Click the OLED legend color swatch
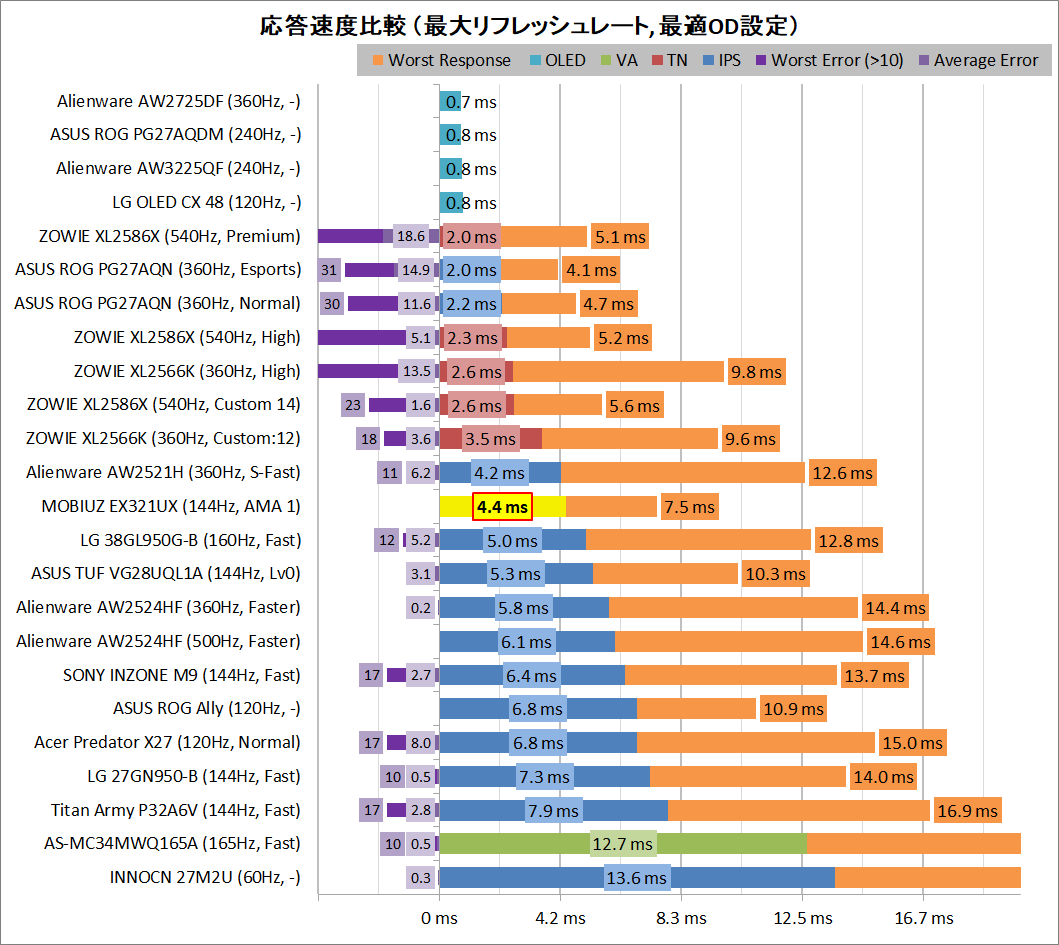 click(535, 60)
